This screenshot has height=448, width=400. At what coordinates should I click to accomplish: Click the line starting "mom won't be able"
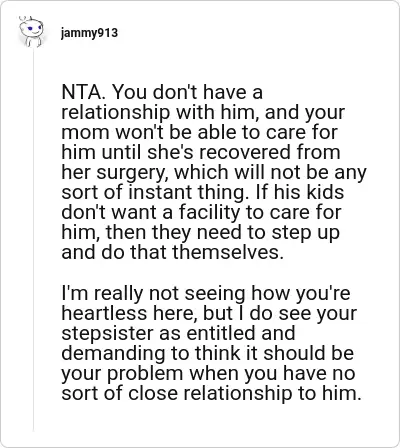click(199, 132)
